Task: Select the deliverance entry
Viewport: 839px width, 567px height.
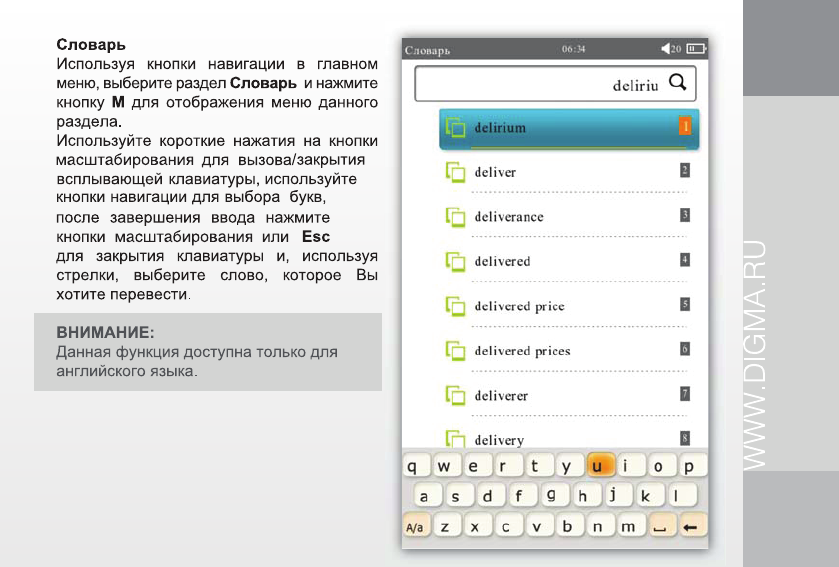Action: coord(569,217)
